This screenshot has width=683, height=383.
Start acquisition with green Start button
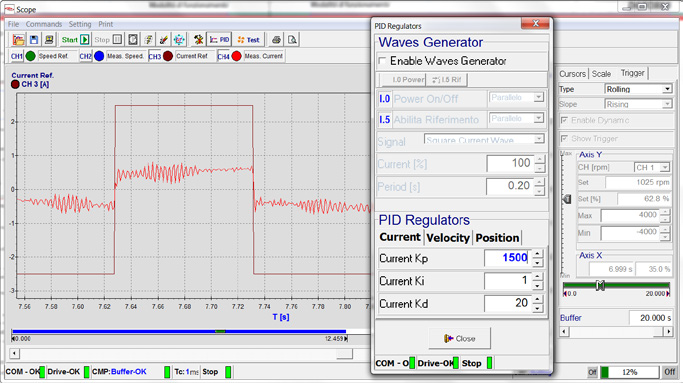[x=75, y=40]
